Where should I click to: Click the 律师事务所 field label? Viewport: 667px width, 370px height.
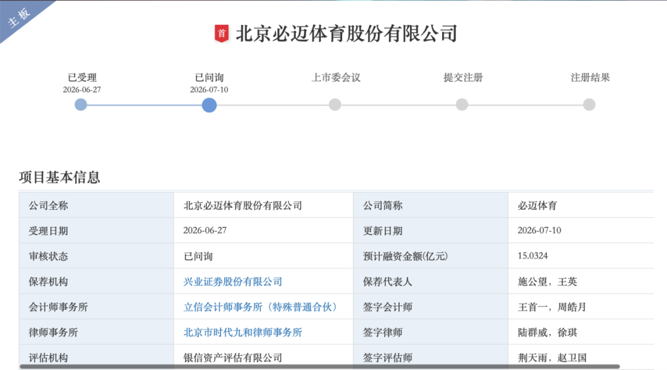pos(53,333)
